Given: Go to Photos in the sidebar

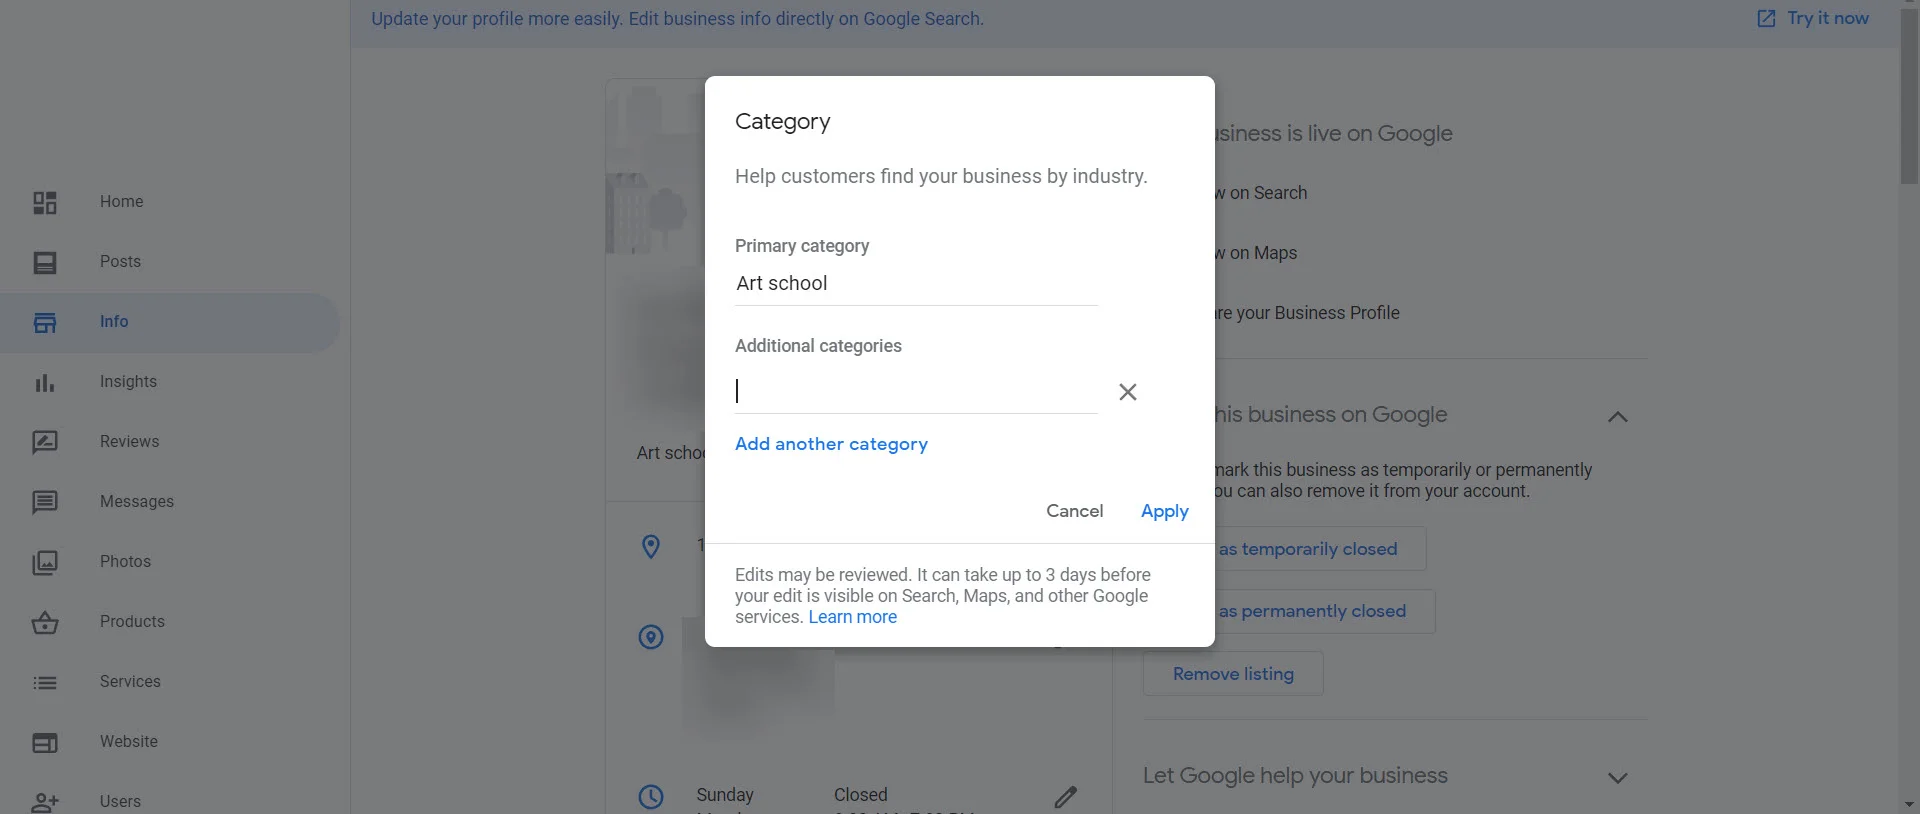Looking at the screenshot, I should pos(125,562).
